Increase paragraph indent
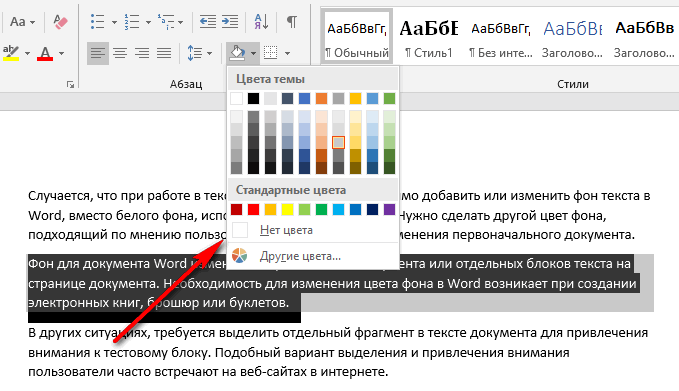 tap(230, 21)
